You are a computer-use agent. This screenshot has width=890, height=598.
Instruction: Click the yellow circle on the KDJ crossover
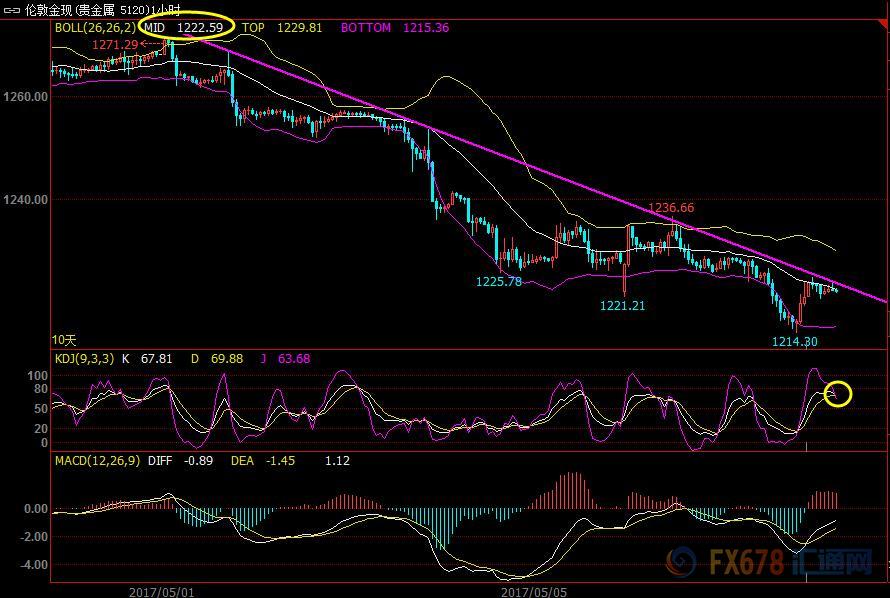pyautogui.click(x=838, y=394)
